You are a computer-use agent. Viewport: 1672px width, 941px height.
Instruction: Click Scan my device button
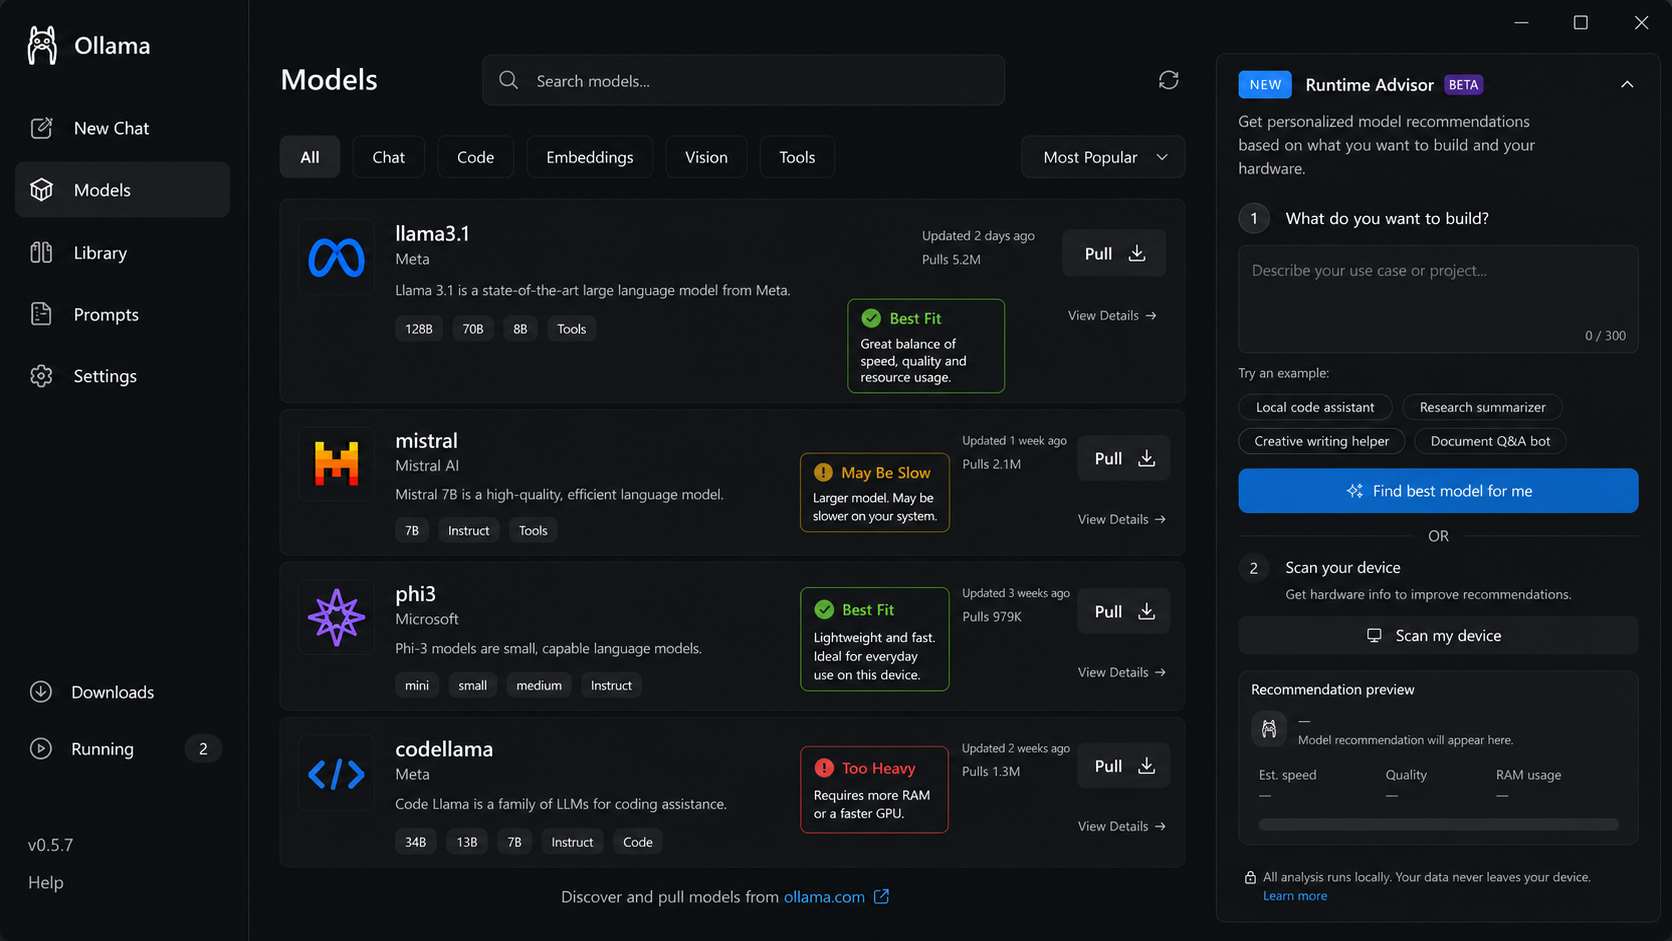(x=1438, y=636)
